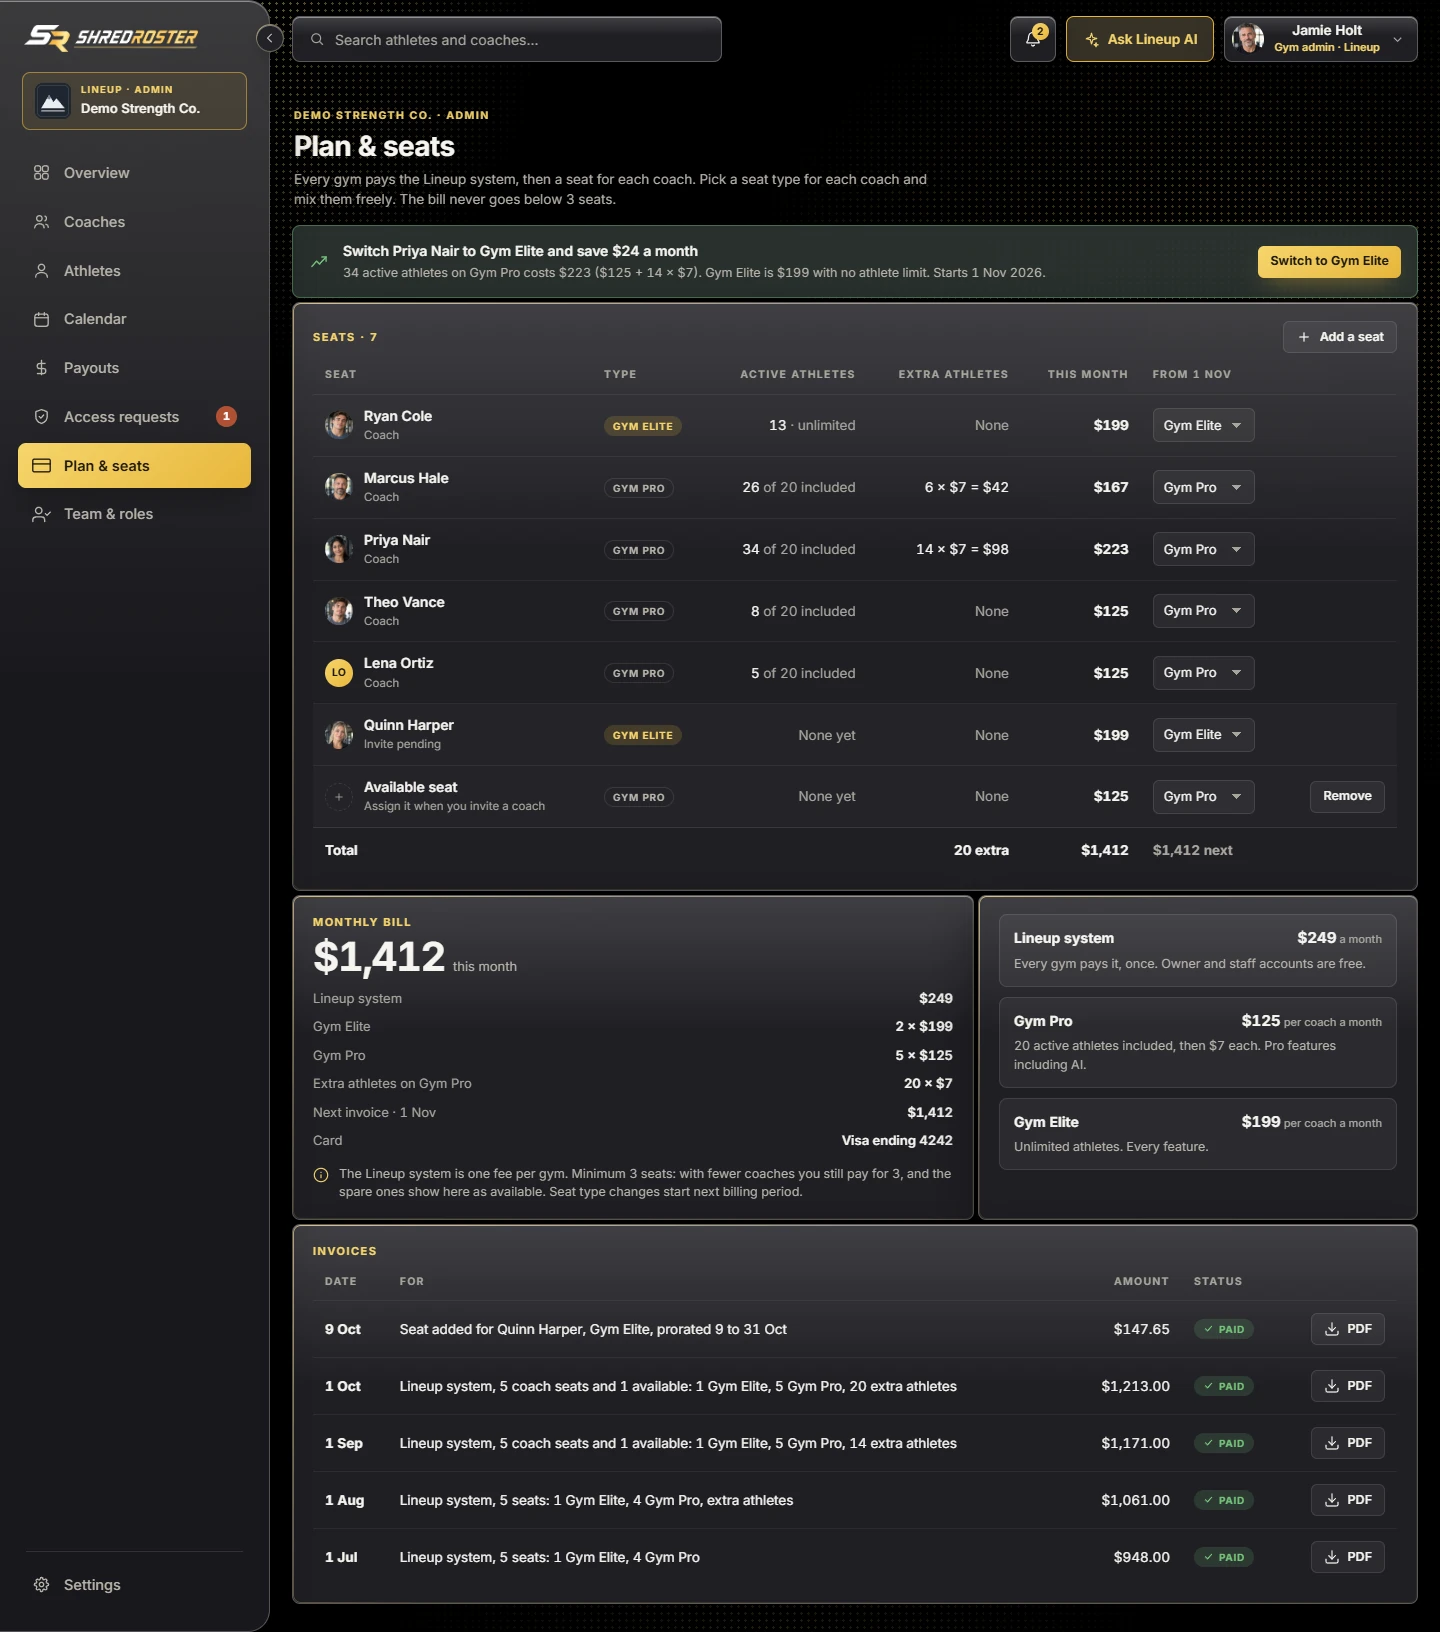This screenshot has width=1440, height=1632.
Task: Open Available seat's type dropdown
Action: tap(1203, 797)
